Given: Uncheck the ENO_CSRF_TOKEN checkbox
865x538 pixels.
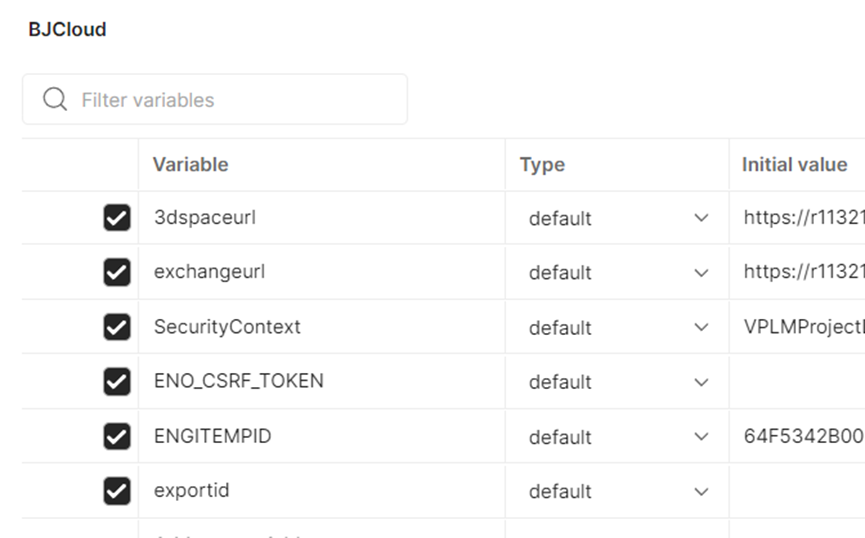Looking at the screenshot, I should 117,381.
